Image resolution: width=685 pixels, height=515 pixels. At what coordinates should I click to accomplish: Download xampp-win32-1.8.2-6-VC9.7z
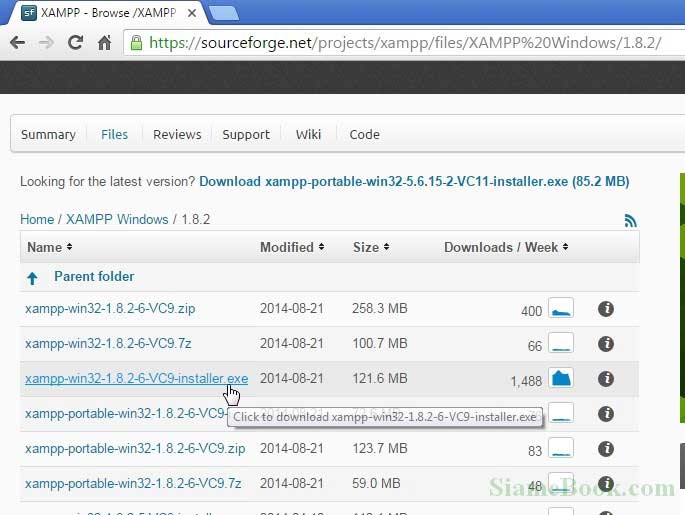108,344
